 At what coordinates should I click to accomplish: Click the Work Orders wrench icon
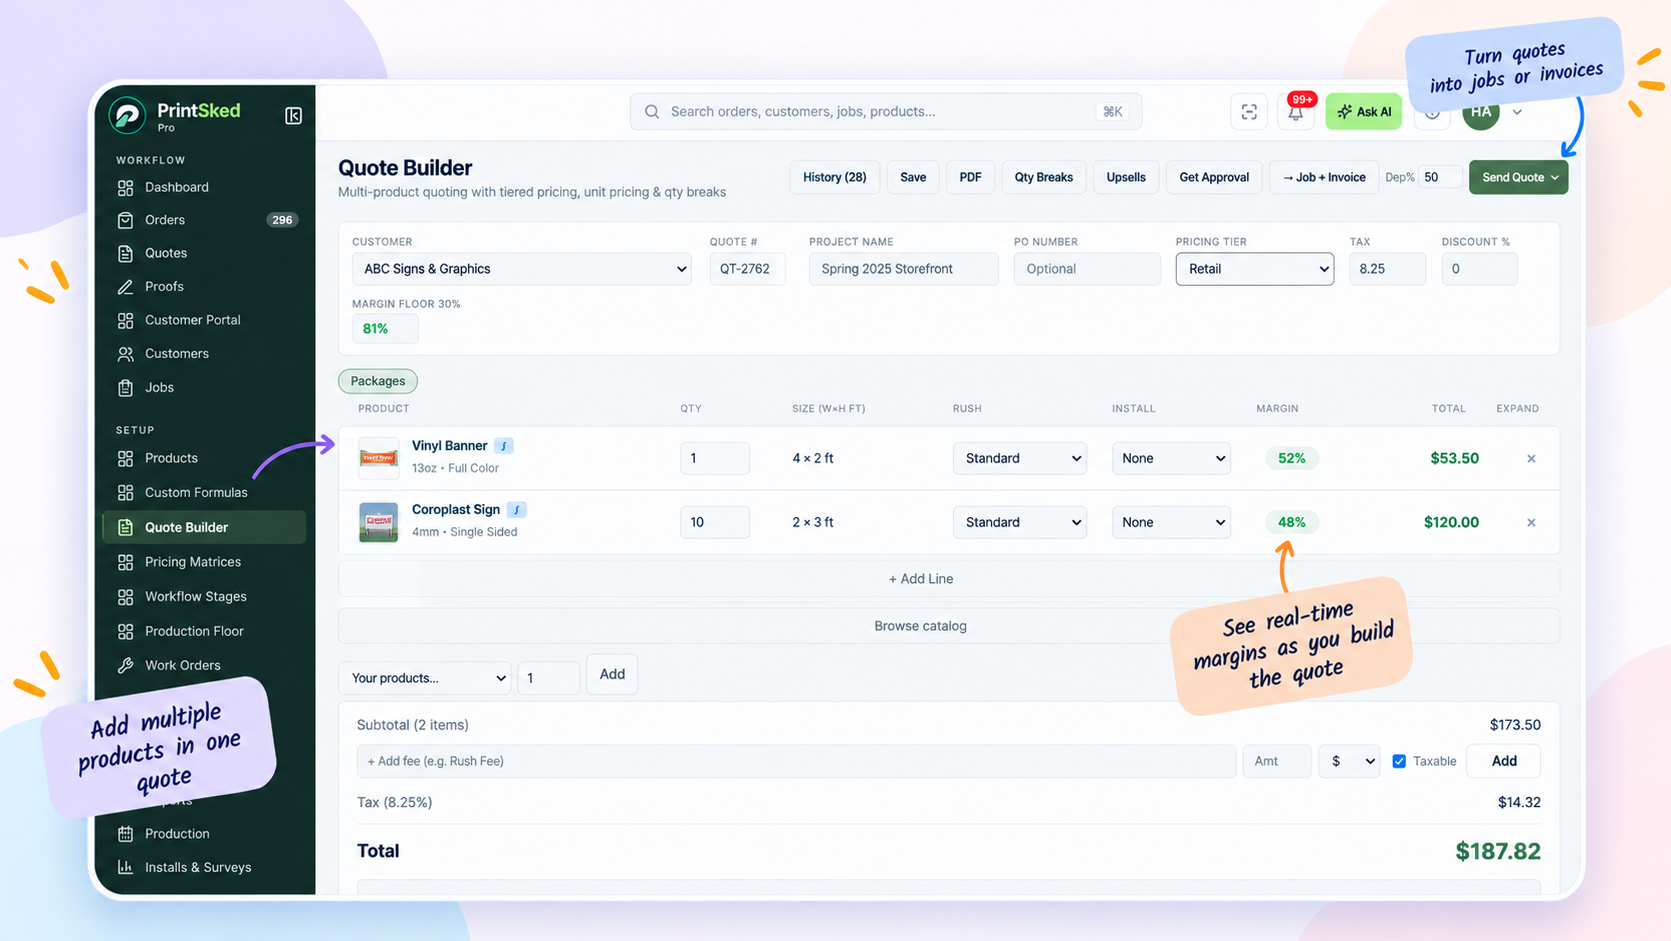[125, 666]
